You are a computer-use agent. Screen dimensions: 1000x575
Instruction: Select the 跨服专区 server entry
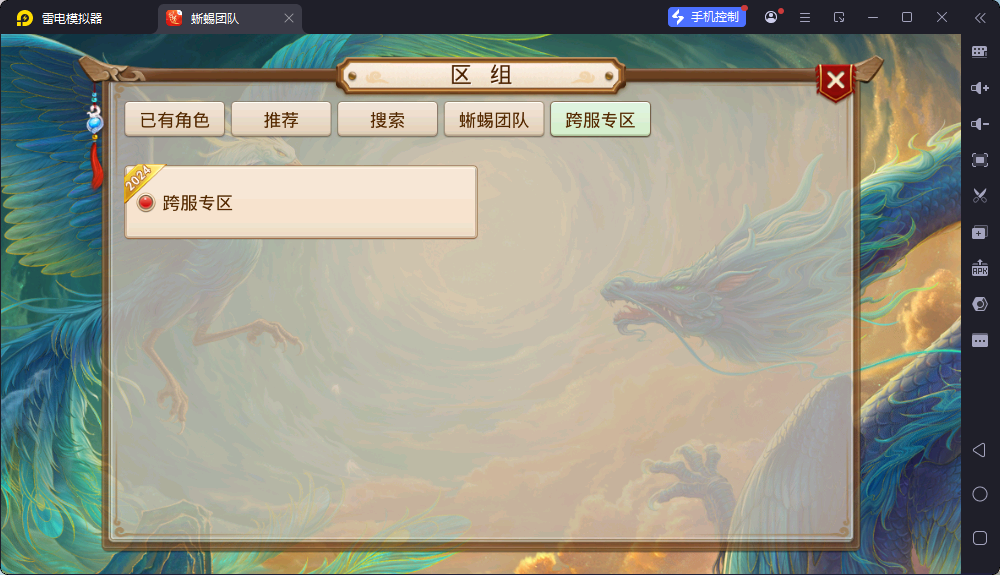(301, 202)
